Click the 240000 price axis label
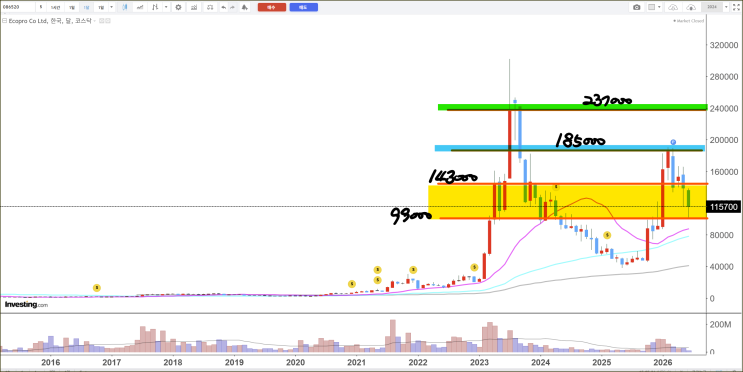 point(724,108)
